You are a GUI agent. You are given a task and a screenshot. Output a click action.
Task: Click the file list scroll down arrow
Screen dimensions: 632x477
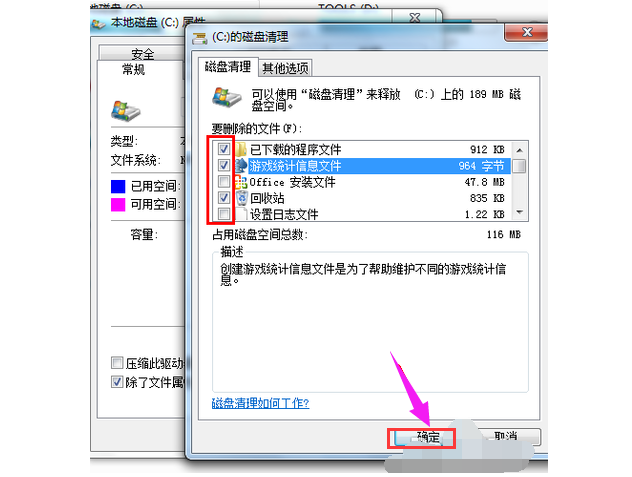pyautogui.click(x=520, y=212)
